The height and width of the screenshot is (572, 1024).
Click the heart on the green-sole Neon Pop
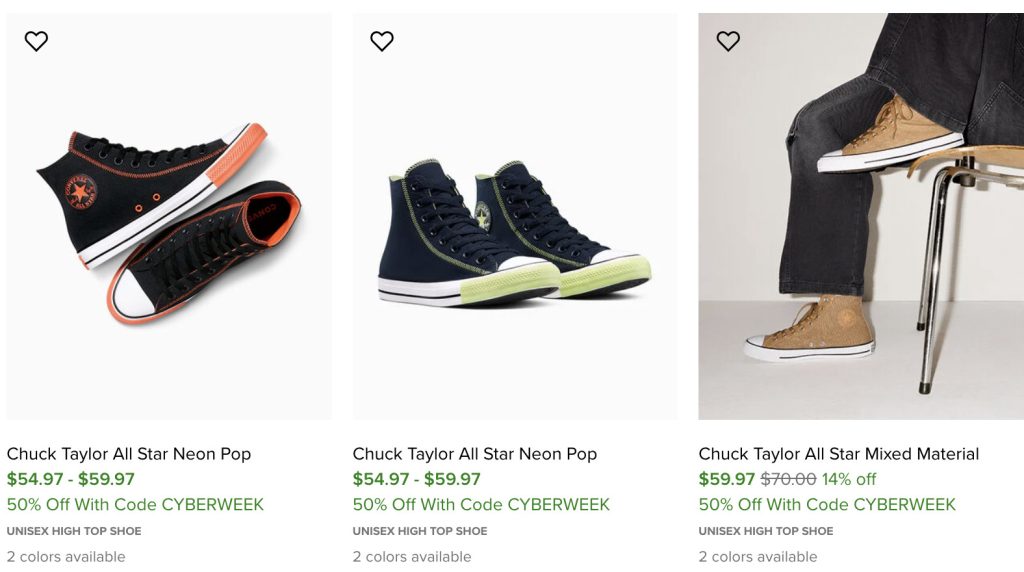pos(382,41)
